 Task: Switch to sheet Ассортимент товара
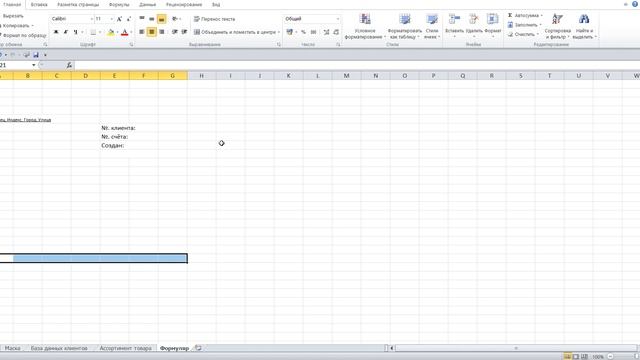[125, 348]
